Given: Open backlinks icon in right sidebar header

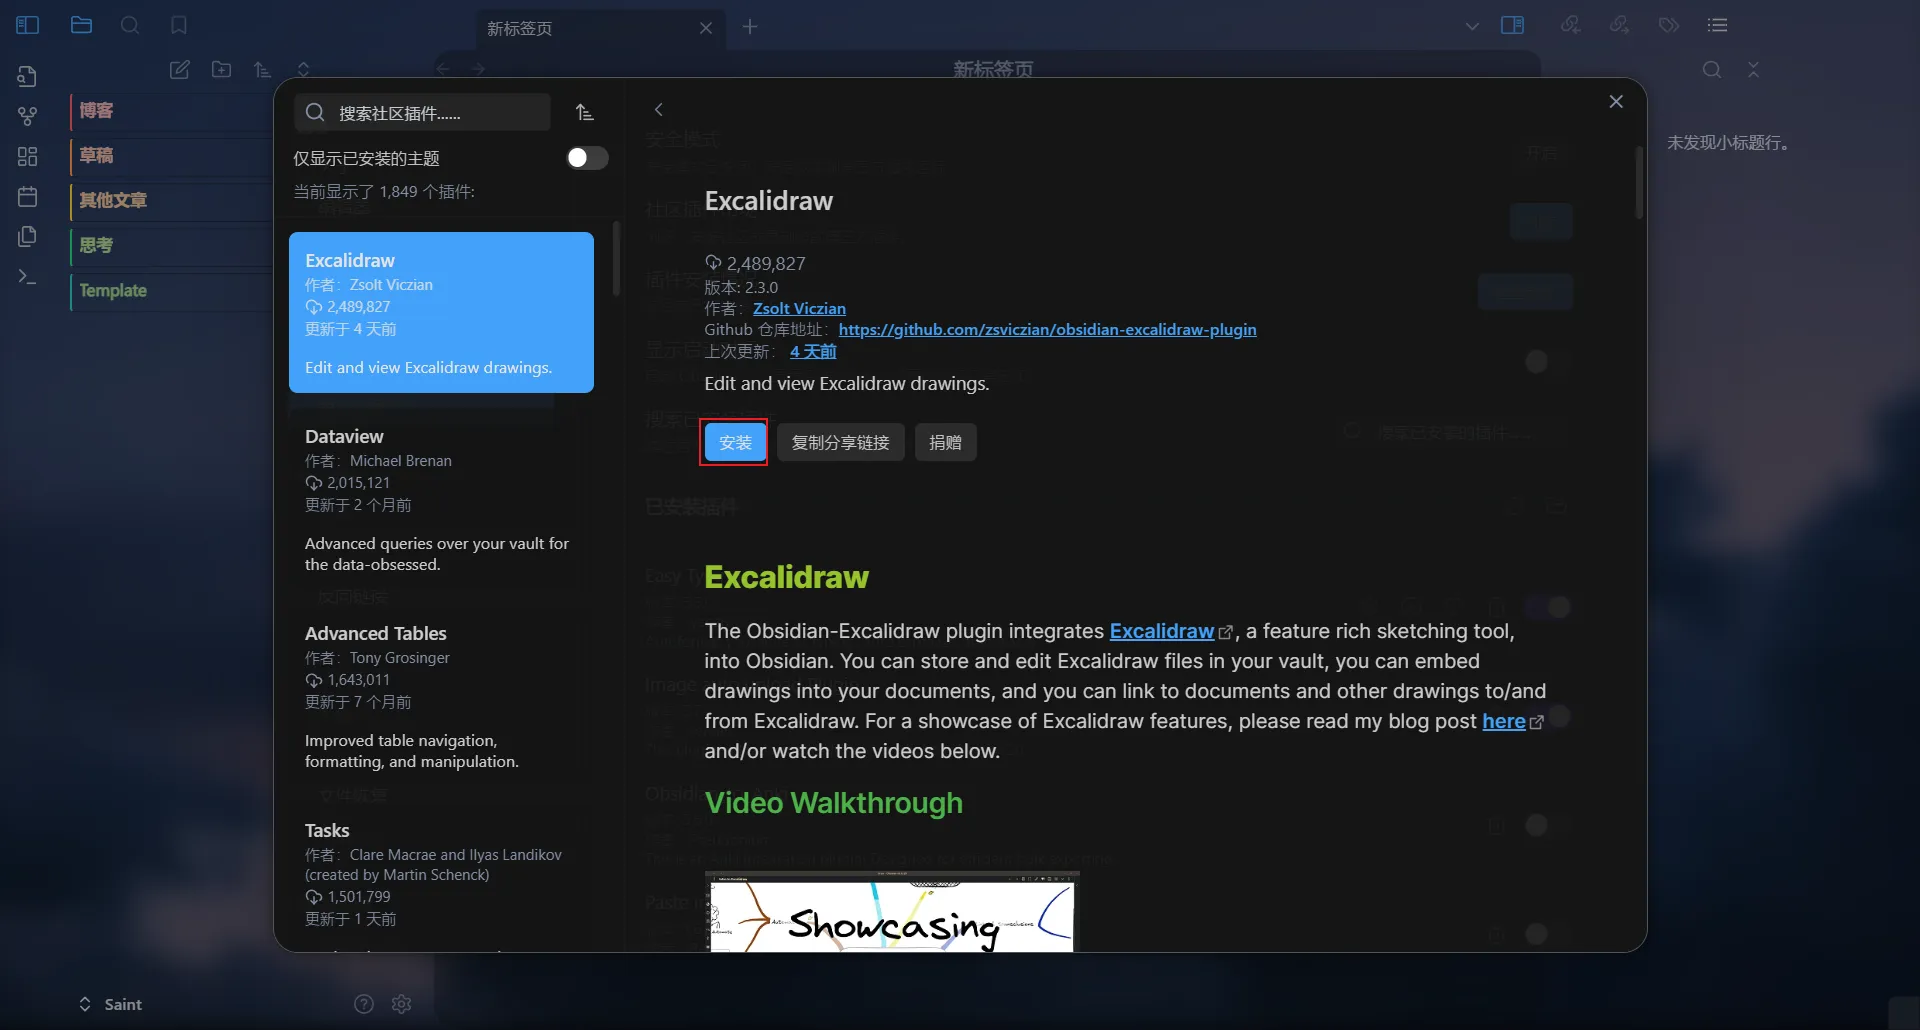Looking at the screenshot, I should click(1571, 25).
